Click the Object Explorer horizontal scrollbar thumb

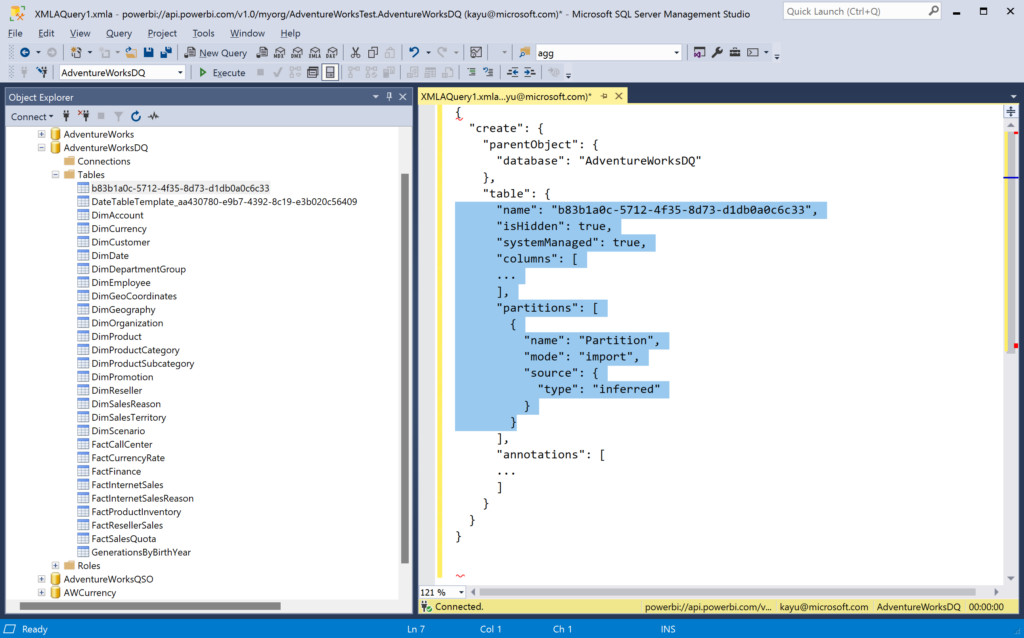tap(150, 606)
